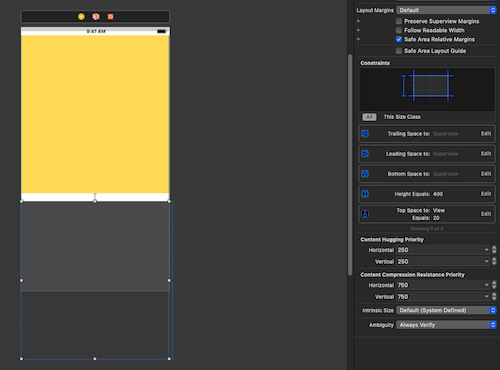Click Edit on Height Equals constraint
Viewport: 500px width, 370px height.
(x=486, y=194)
